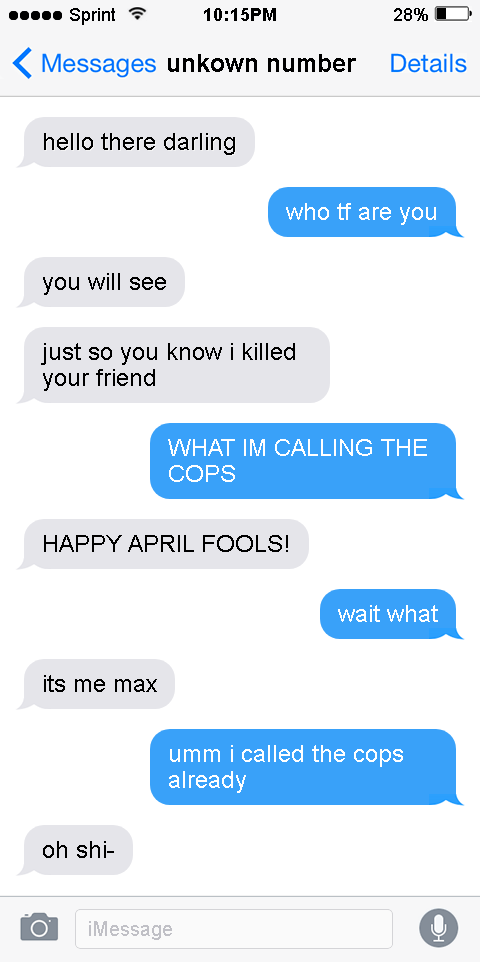Tap the Wi-Fi signal icon

[137, 14]
